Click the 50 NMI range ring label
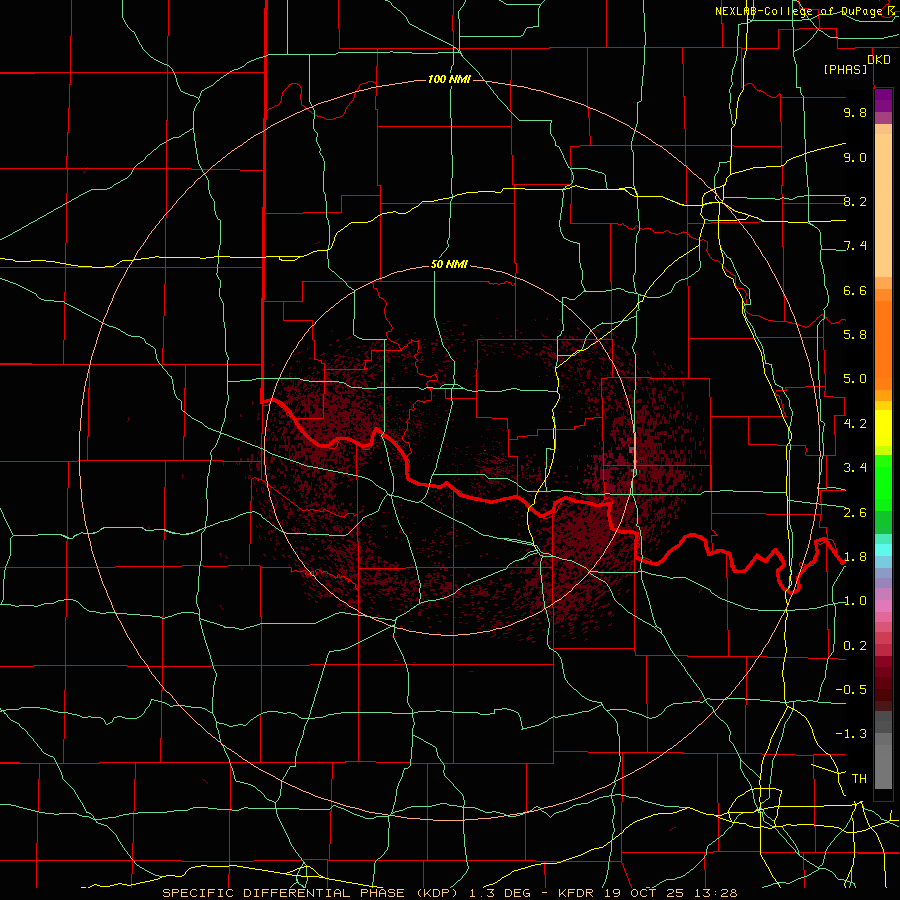The width and height of the screenshot is (900, 900). click(449, 264)
